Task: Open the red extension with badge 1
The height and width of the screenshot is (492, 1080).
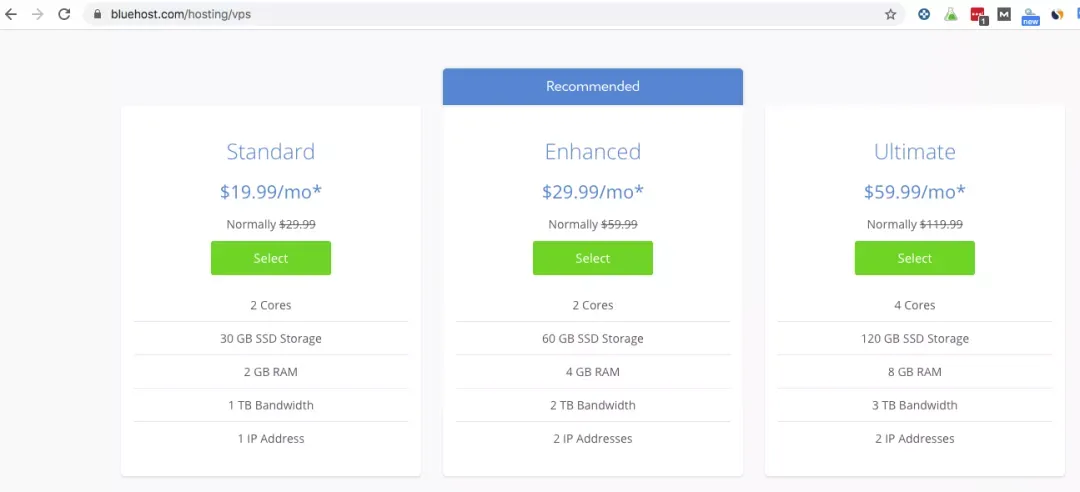Action: (x=978, y=15)
